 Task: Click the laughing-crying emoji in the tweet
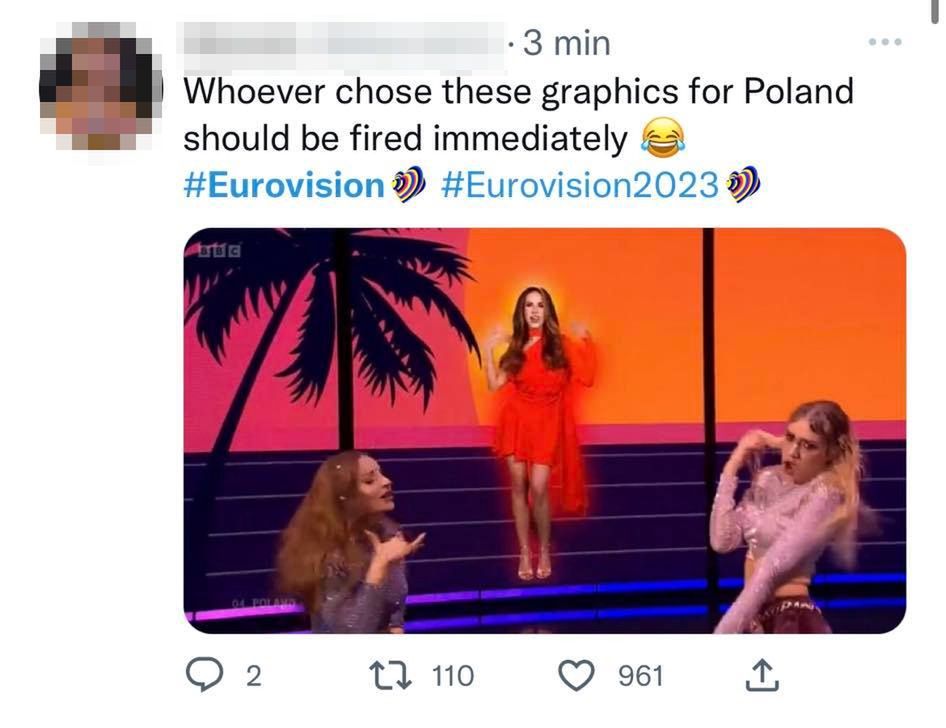coord(656,139)
